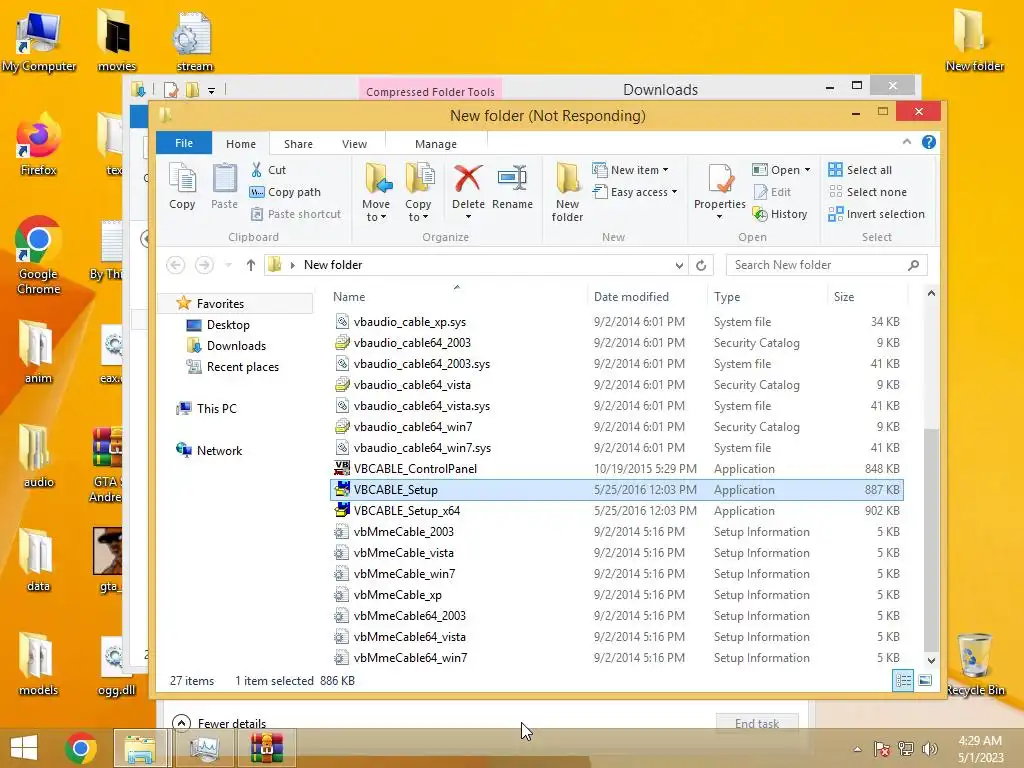The width and height of the screenshot is (1024, 768).
Task: Click the Cut scissors command
Action: coord(268,170)
